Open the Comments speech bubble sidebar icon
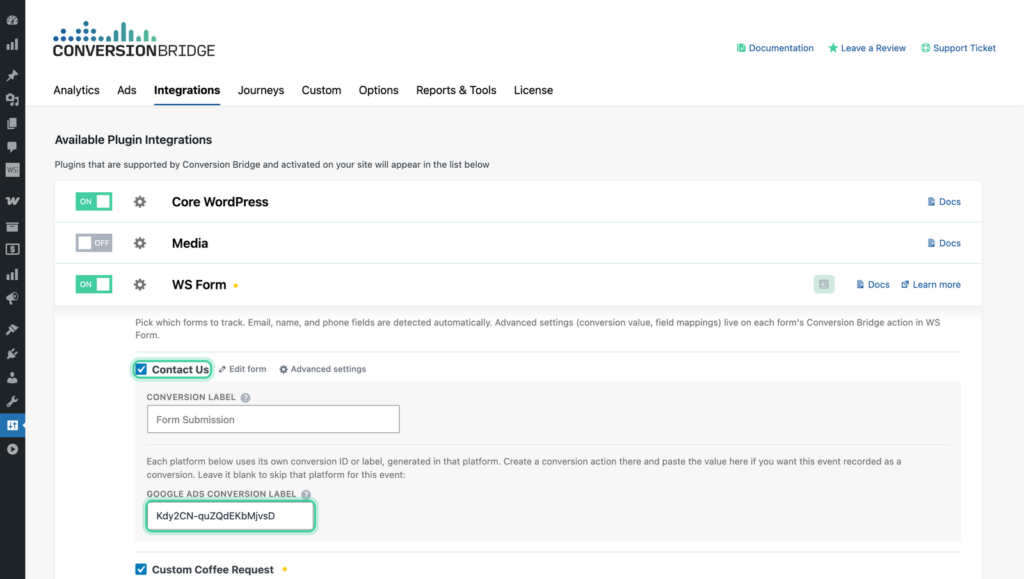 click(x=12, y=147)
